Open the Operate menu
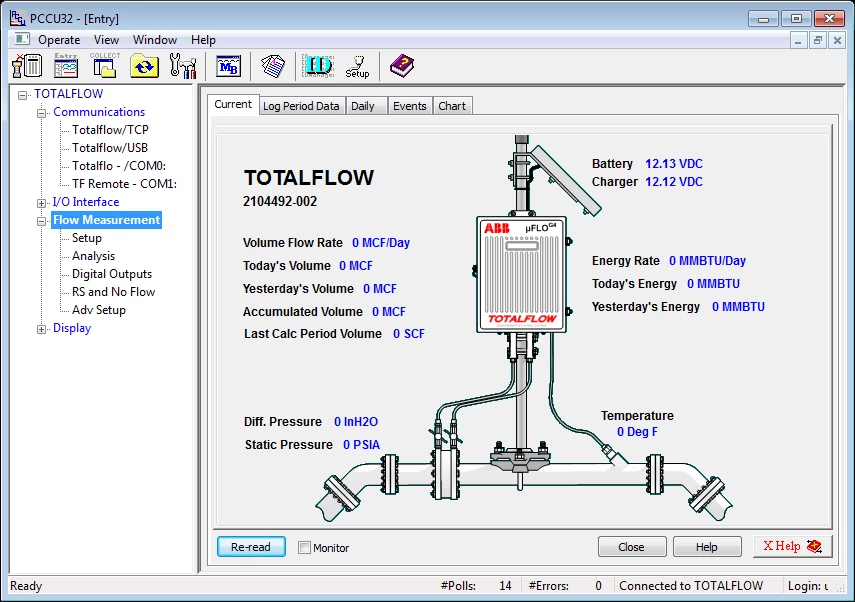855x602 pixels. point(59,39)
